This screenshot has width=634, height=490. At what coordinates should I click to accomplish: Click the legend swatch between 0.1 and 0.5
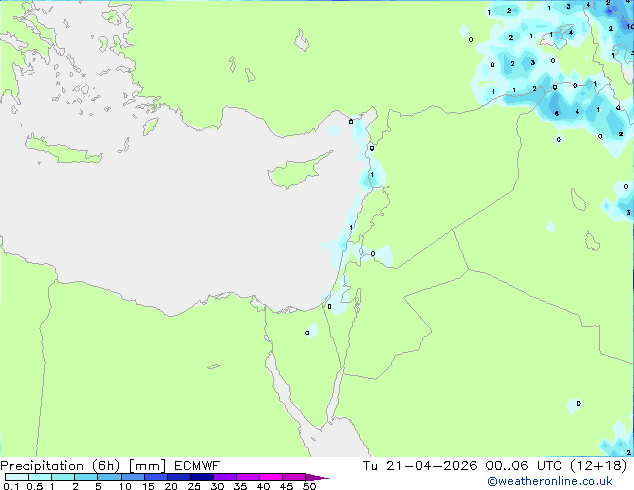[x=17, y=477]
